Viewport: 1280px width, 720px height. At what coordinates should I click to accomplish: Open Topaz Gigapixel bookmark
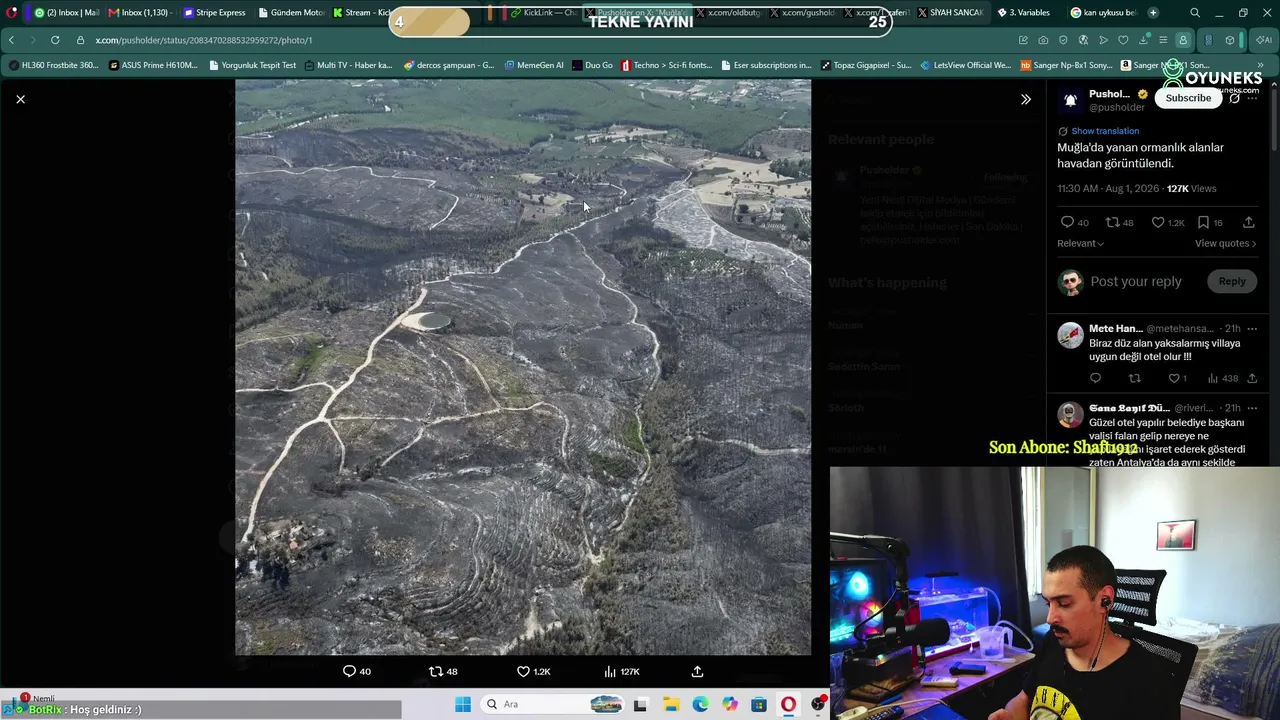pos(866,65)
